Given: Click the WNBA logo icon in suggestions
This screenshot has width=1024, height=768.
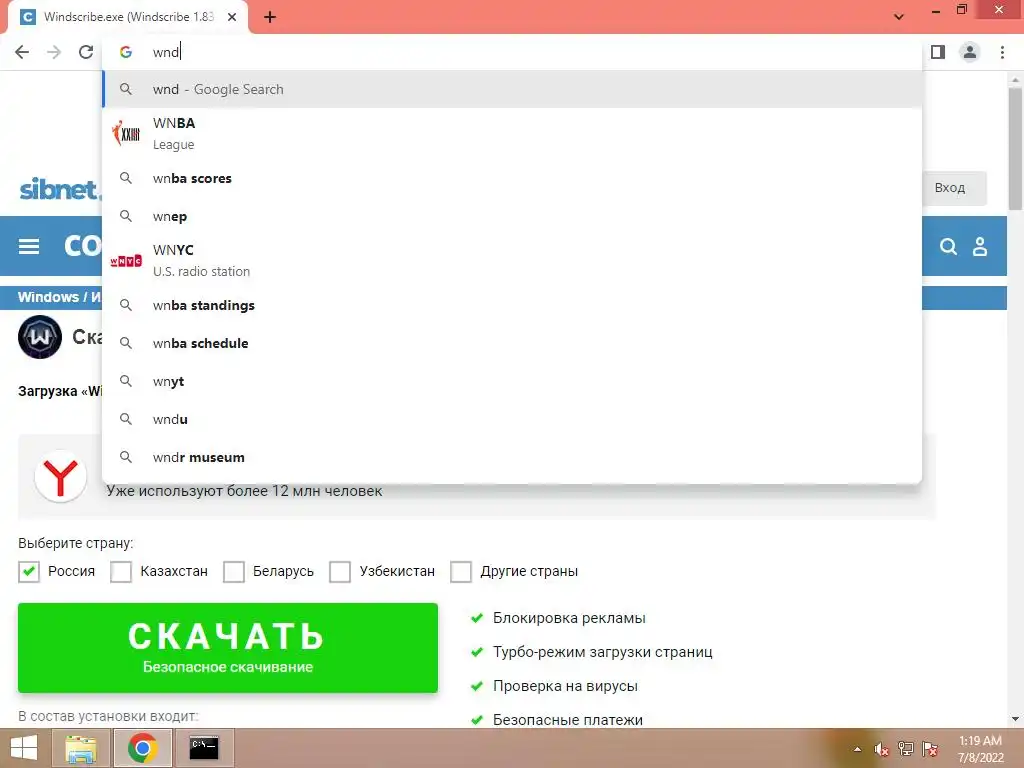Looking at the screenshot, I should (x=126, y=134).
